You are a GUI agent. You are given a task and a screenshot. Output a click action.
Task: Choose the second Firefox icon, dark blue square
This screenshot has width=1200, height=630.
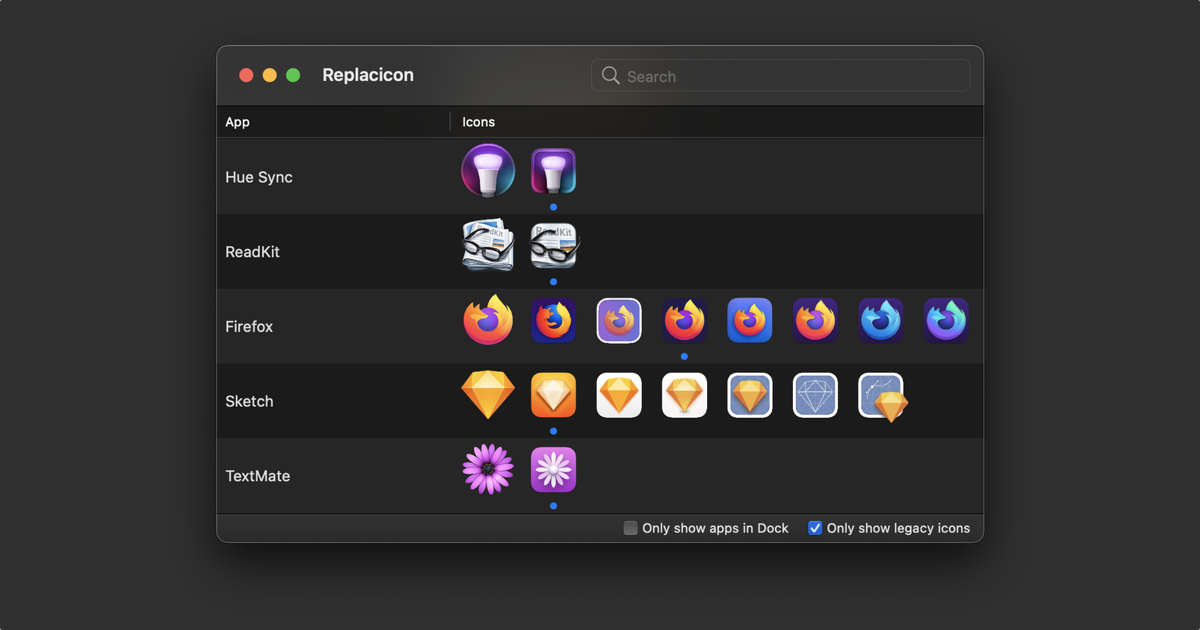click(x=553, y=320)
